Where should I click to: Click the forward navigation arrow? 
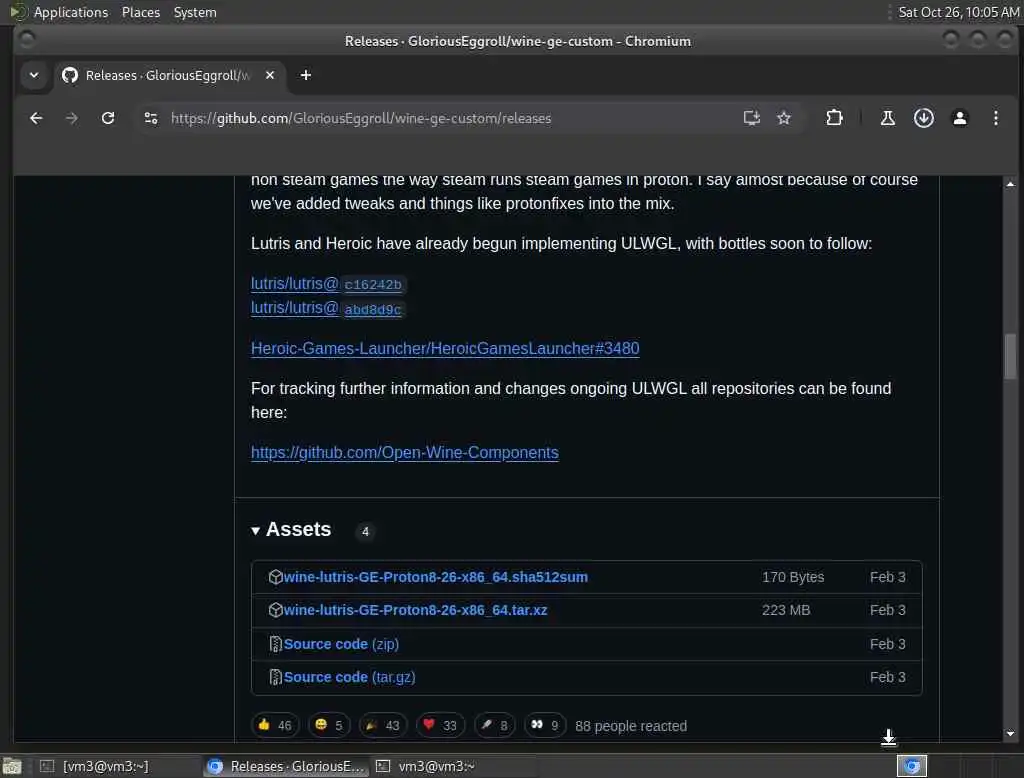click(72, 118)
